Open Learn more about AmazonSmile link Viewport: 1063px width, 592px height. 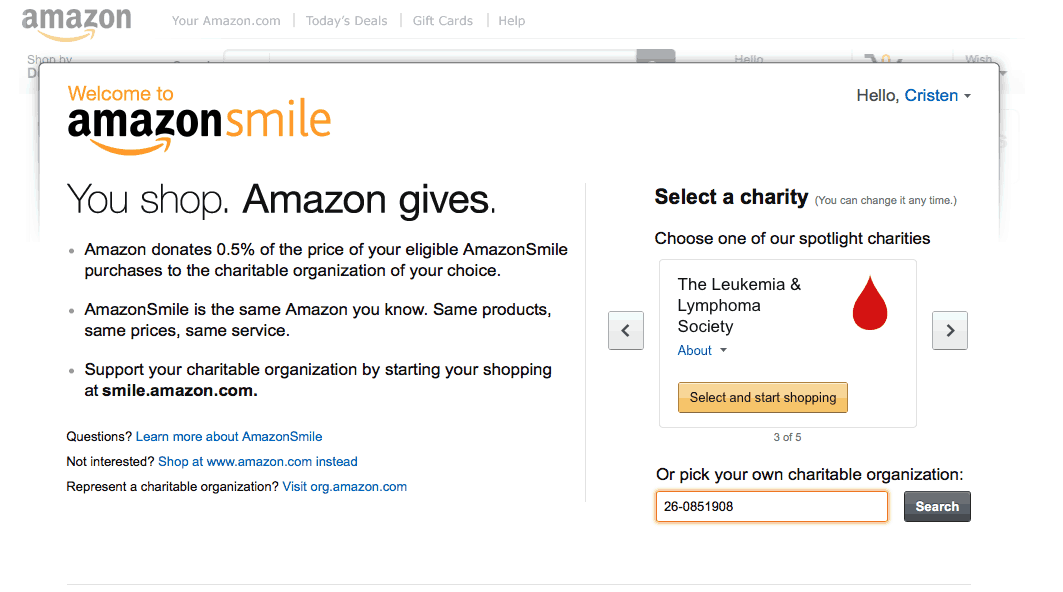tap(229, 437)
